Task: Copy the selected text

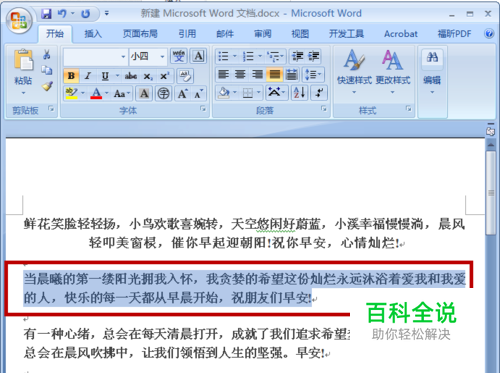Action: click(47, 70)
